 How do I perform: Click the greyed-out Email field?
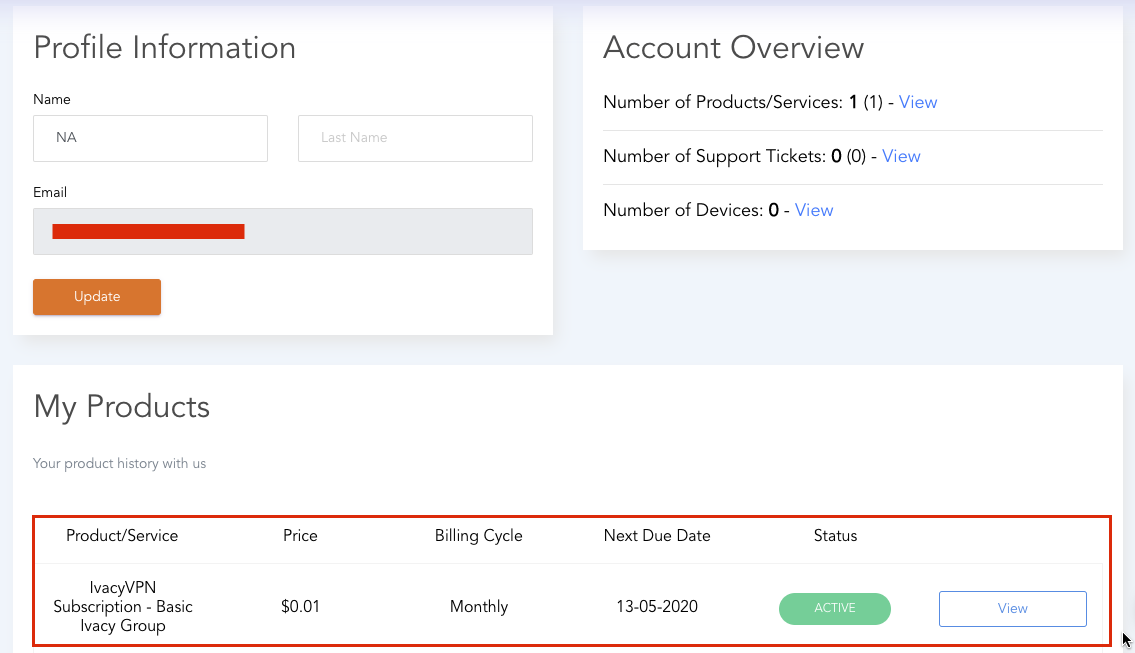pyautogui.click(x=282, y=231)
